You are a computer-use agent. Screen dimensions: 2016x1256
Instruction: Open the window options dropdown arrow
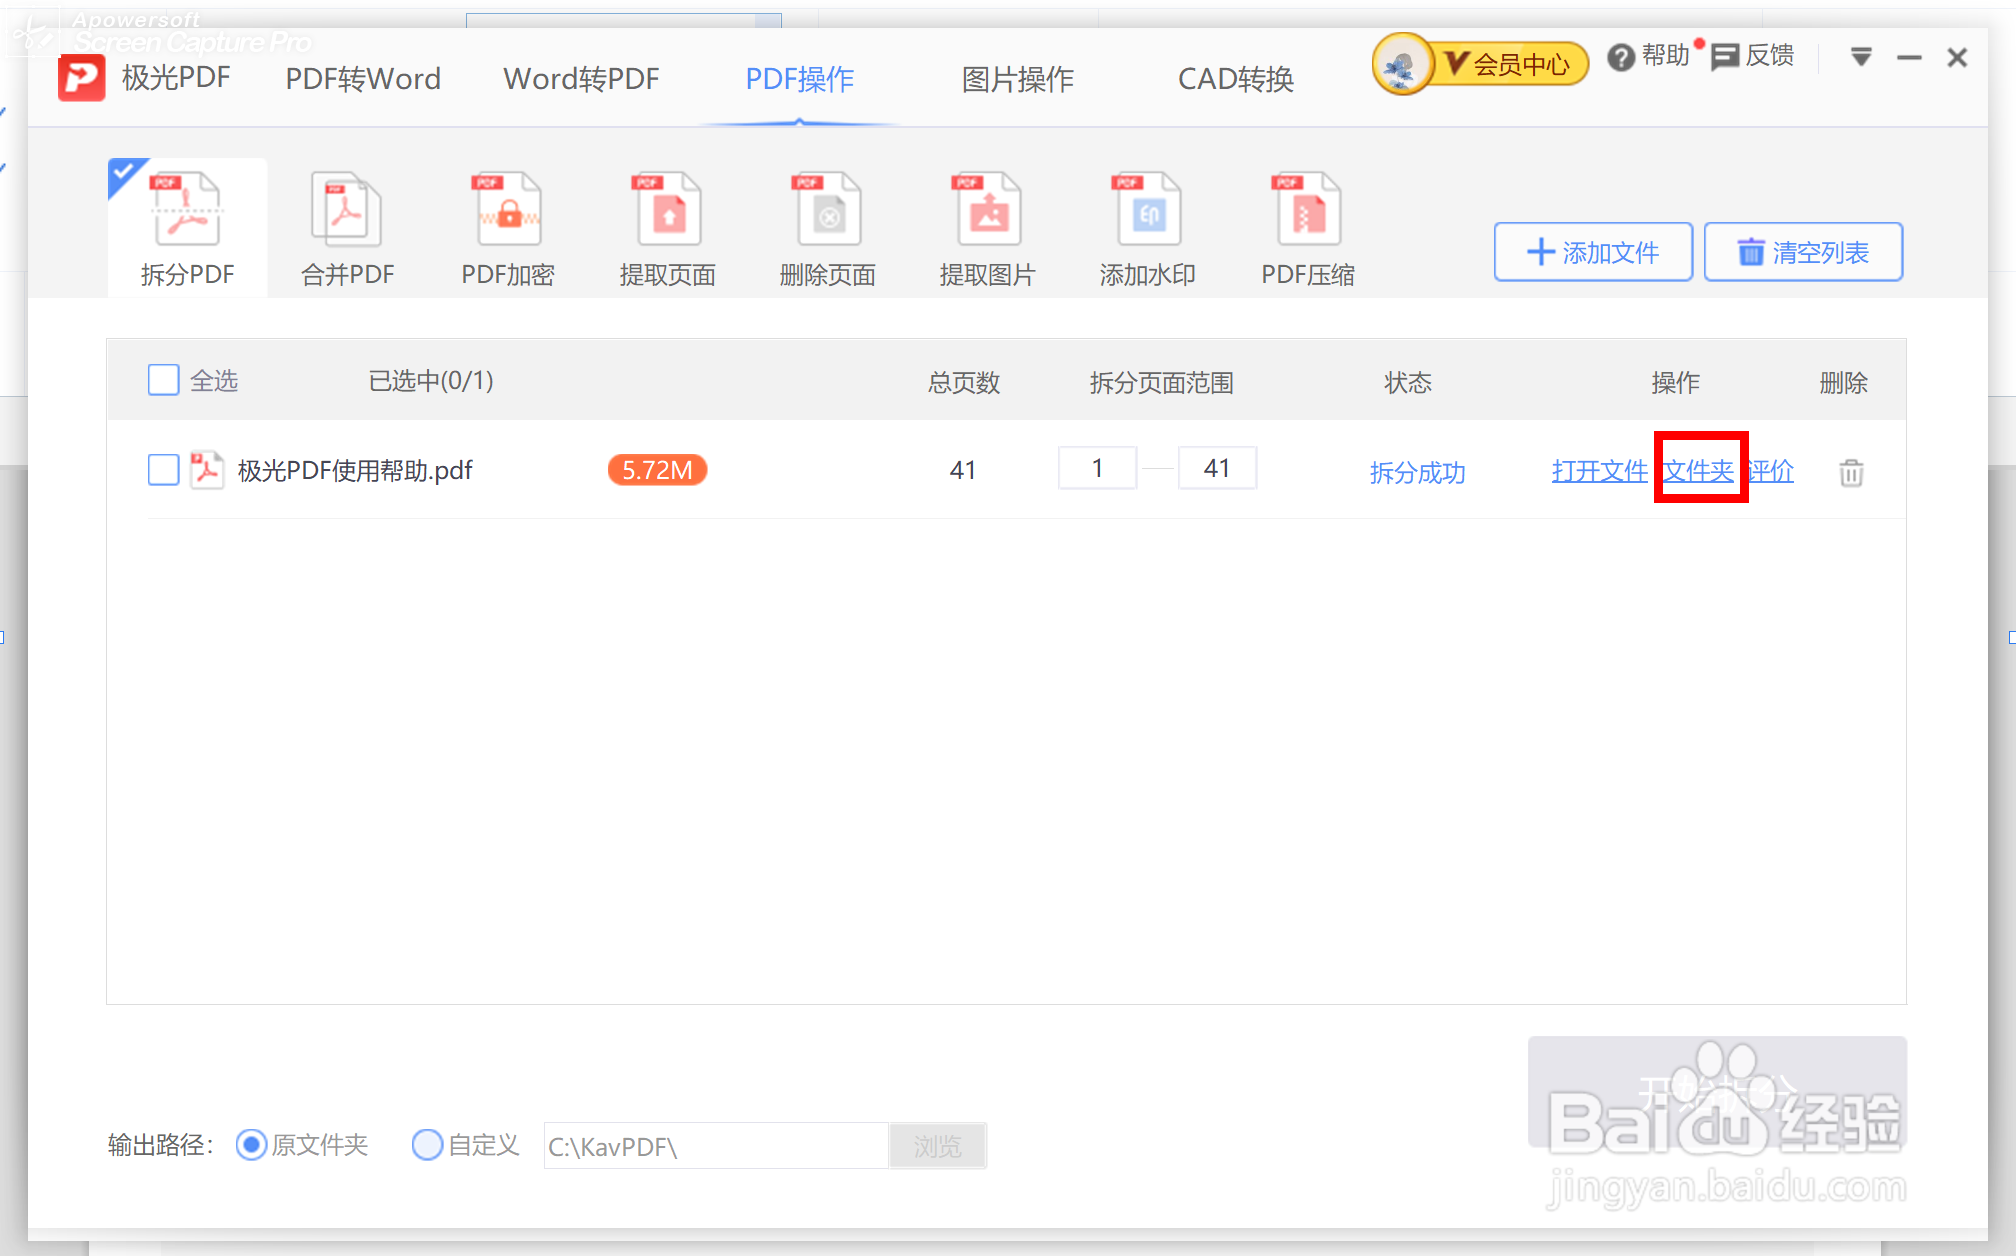tap(1861, 57)
